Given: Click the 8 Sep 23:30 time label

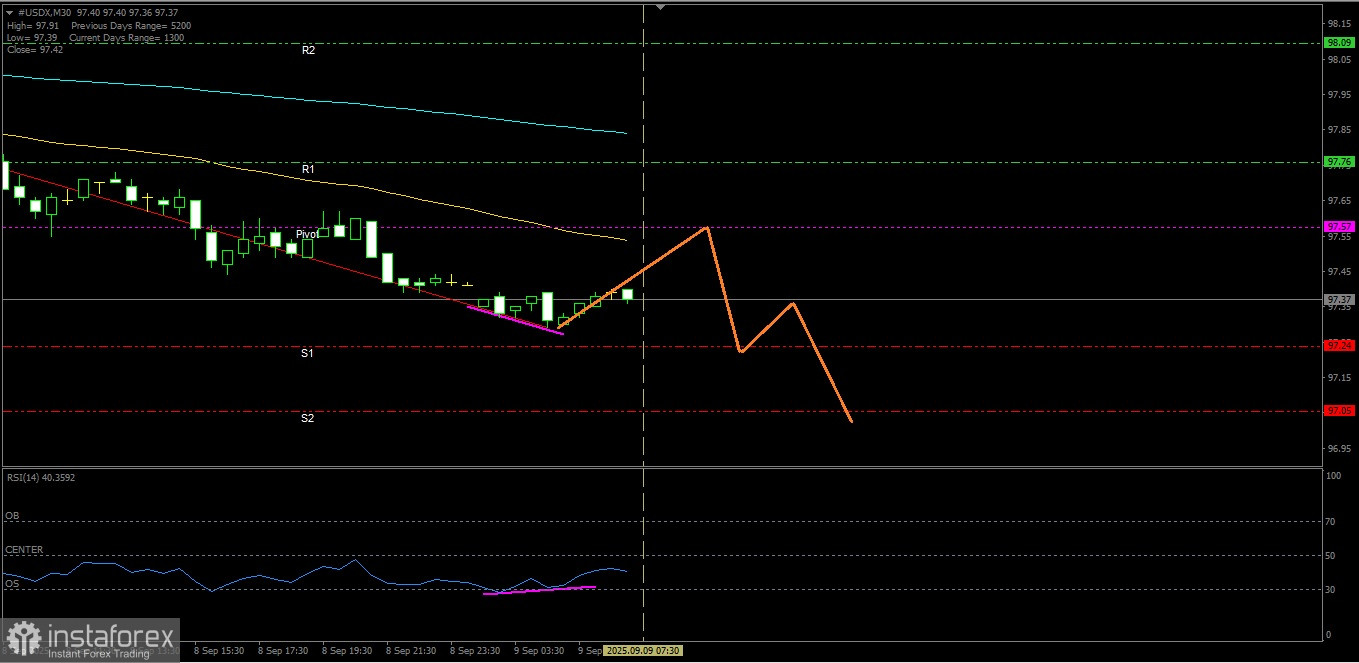Looking at the screenshot, I should pos(476,651).
